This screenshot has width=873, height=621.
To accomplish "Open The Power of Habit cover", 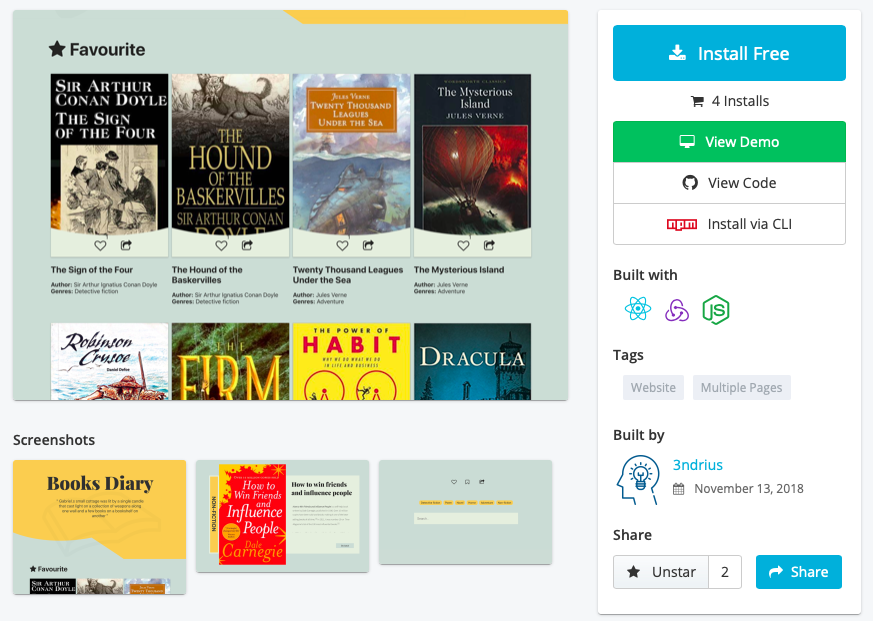I will pyautogui.click(x=351, y=361).
